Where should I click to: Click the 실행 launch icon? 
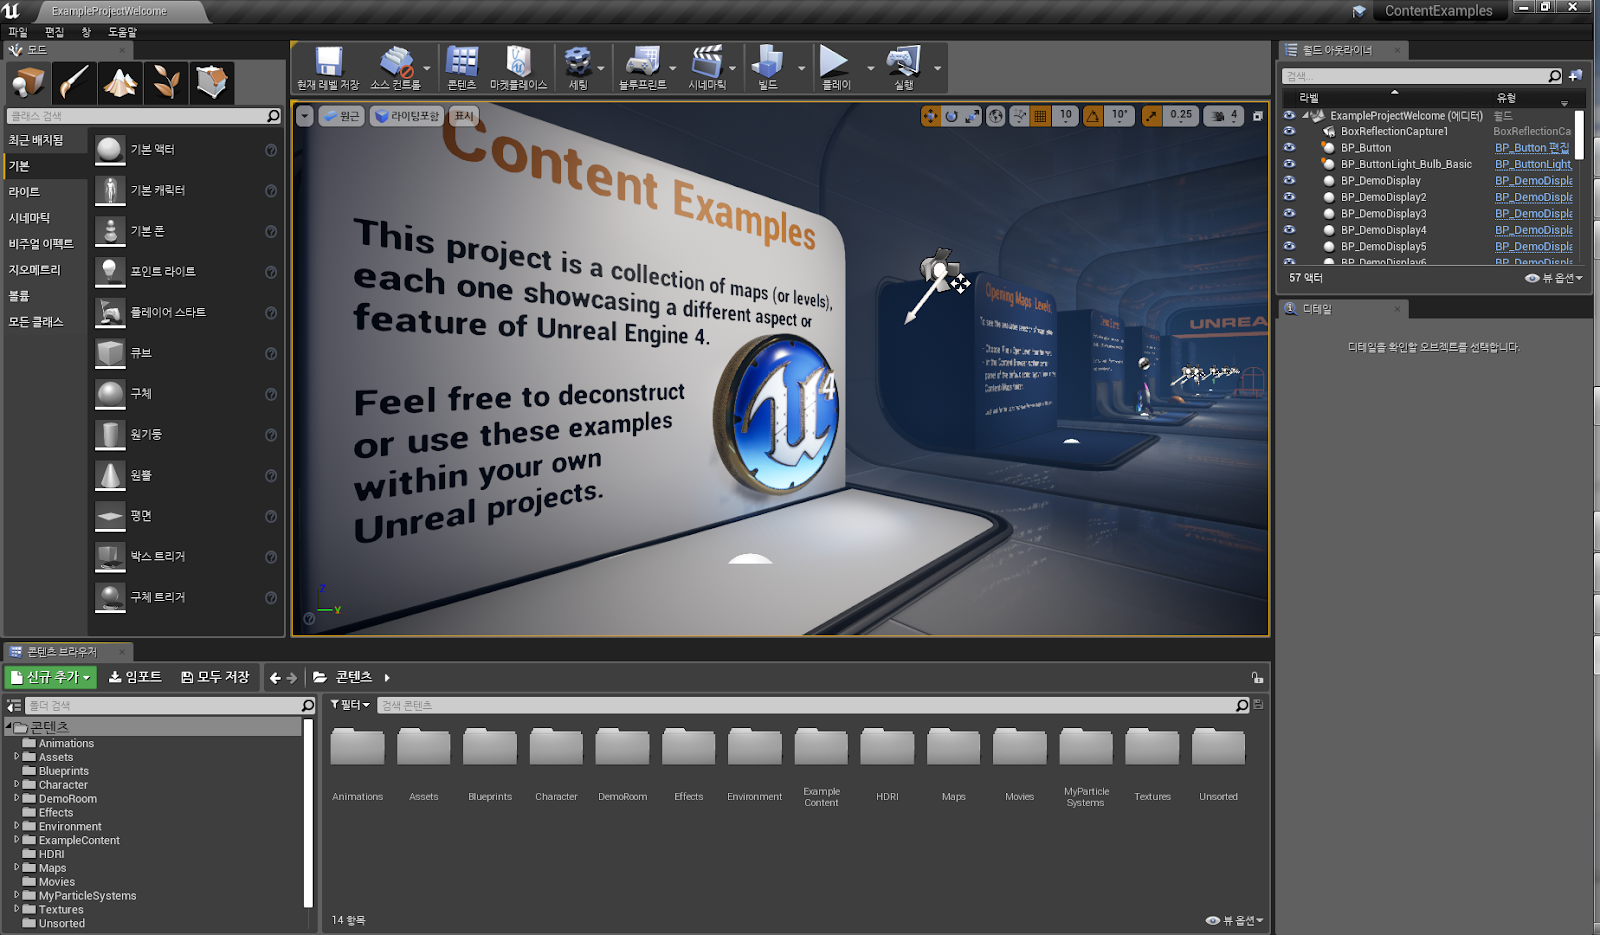pos(904,68)
